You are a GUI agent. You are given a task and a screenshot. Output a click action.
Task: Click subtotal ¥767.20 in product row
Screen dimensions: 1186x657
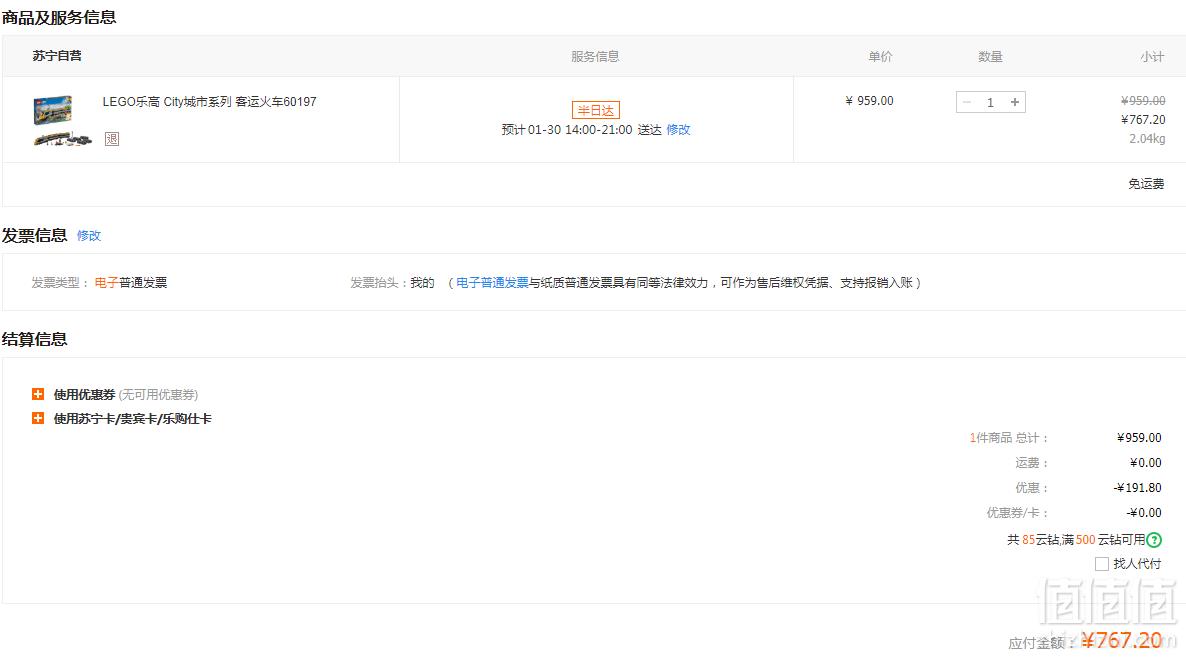pyautogui.click(x=1143, y=119)
